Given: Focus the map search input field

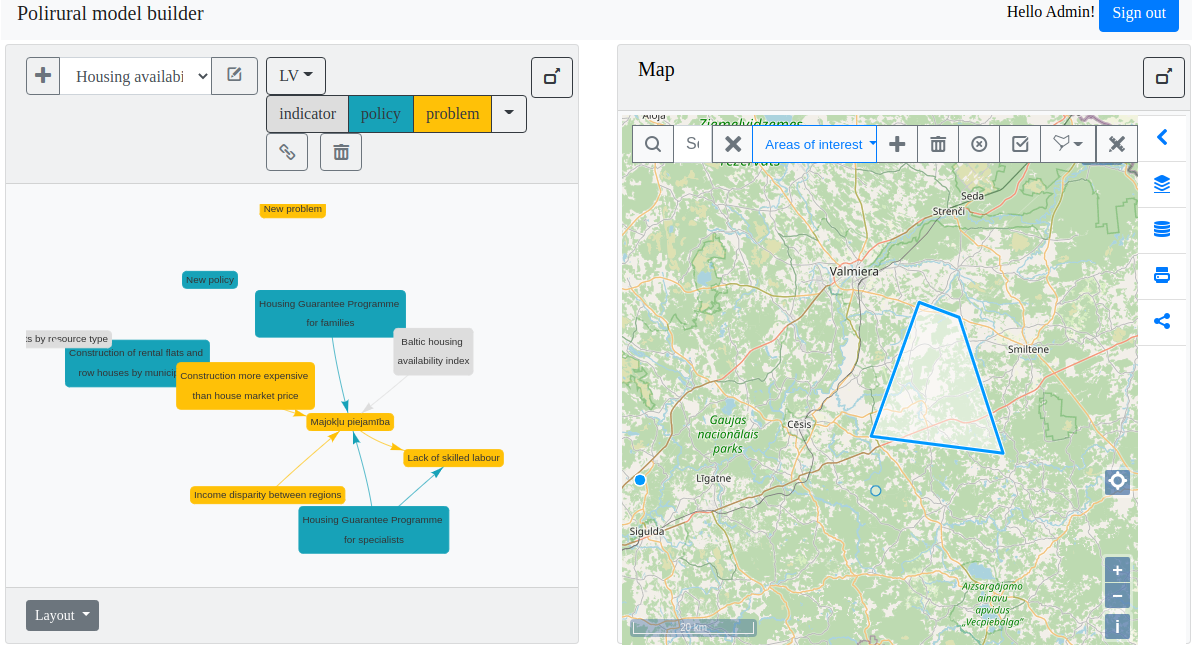Looking at the screenshot, I should [693, 144].
